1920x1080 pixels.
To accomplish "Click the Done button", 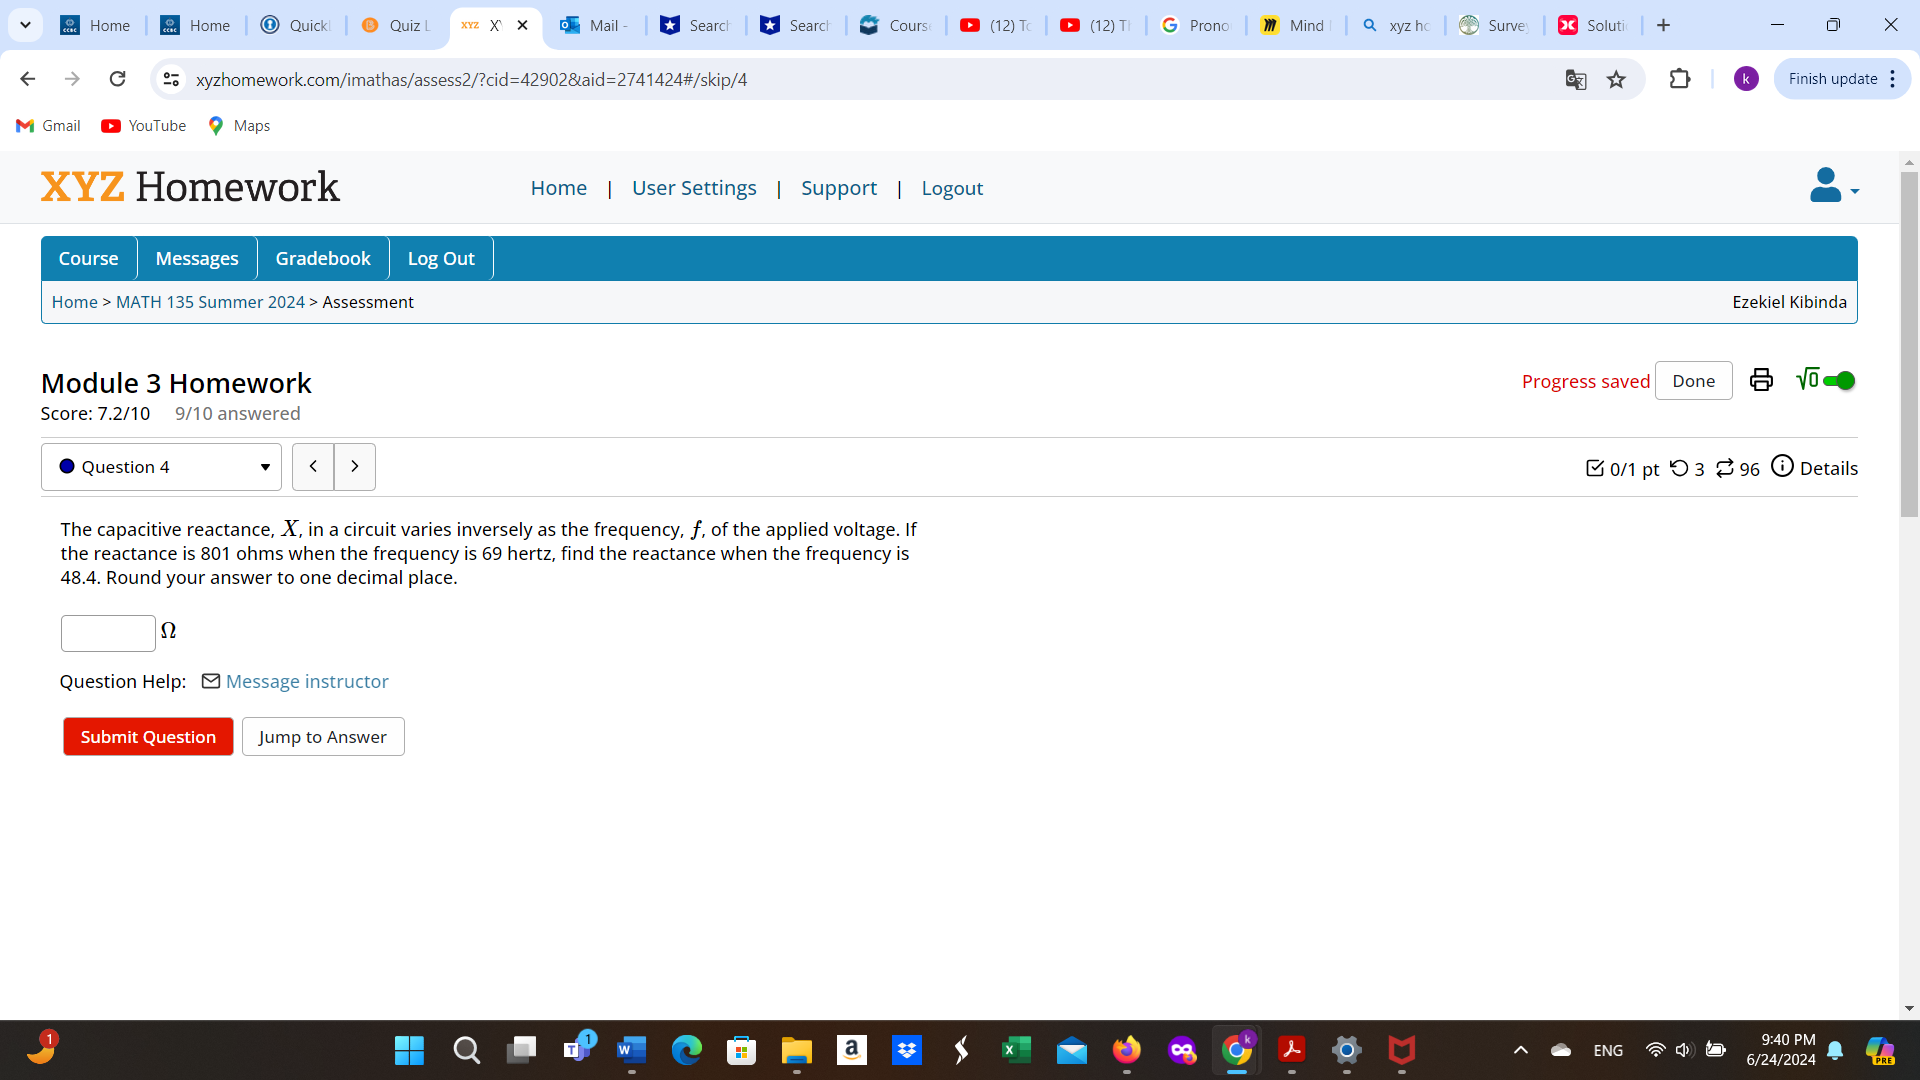I will click(x=1693, y=380).
